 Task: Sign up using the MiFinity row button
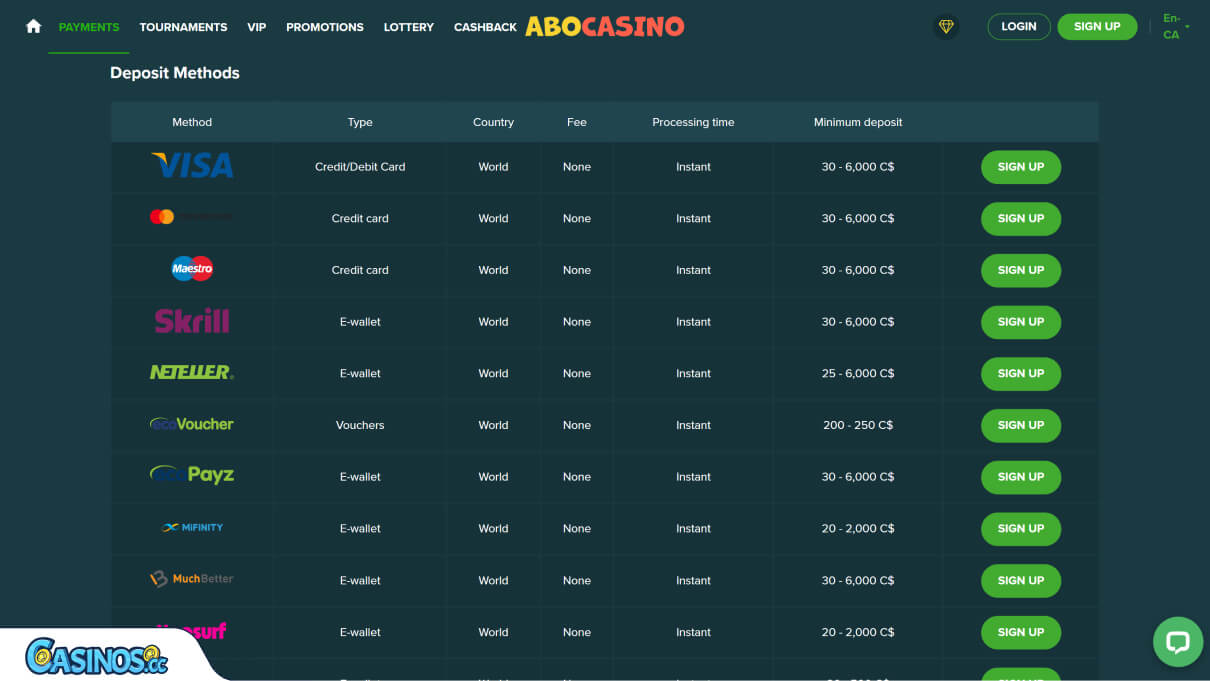click(1021, 529)
